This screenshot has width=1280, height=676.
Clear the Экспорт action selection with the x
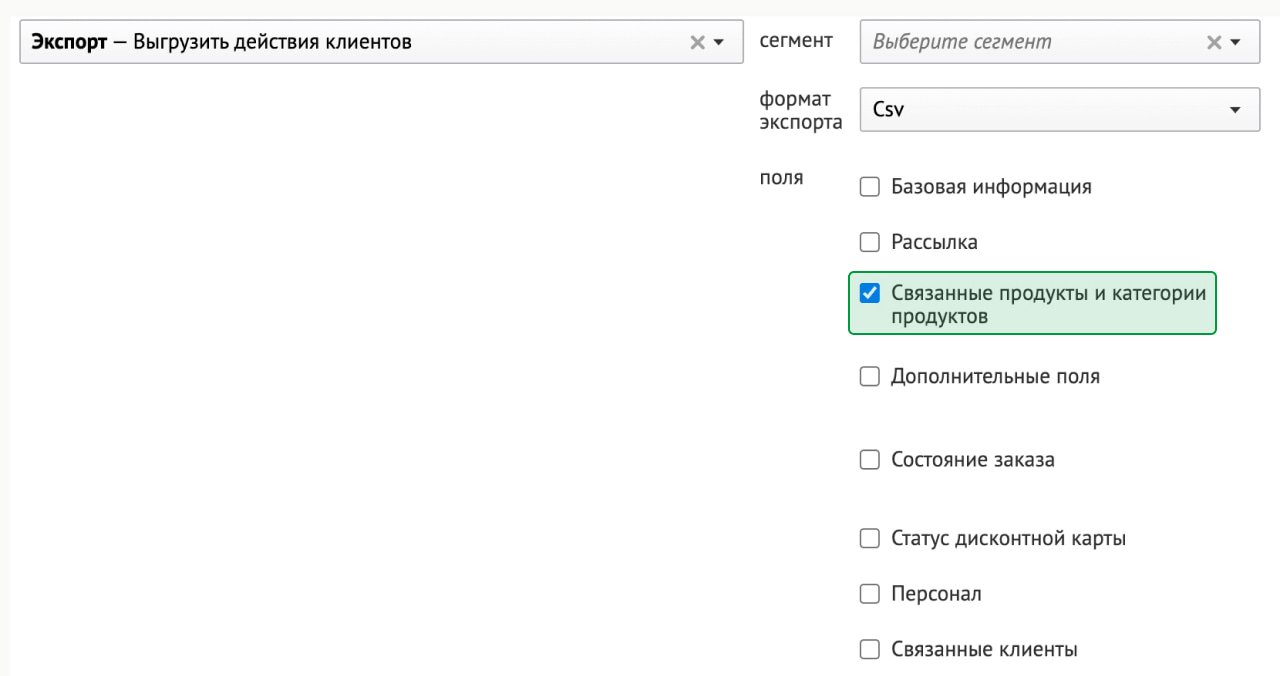(697, 43)
